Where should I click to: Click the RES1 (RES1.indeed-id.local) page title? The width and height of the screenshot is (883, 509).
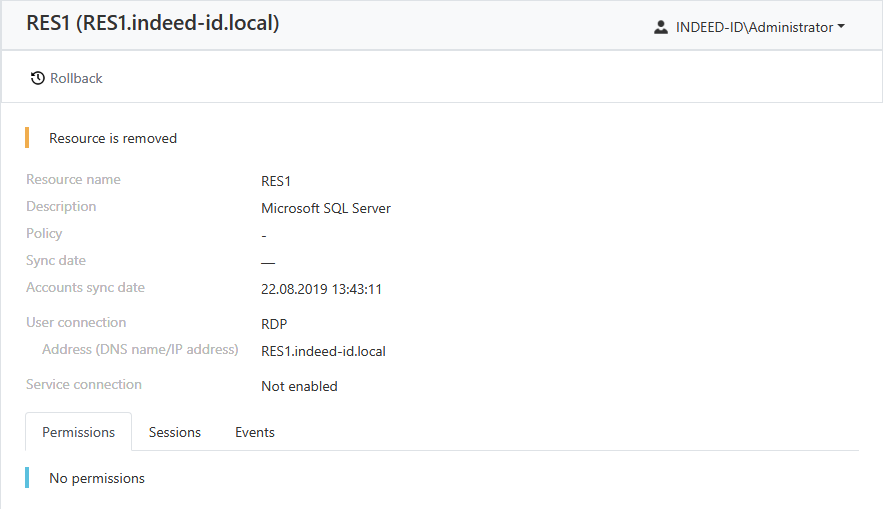pyautogui.click(x=152, y=23)
